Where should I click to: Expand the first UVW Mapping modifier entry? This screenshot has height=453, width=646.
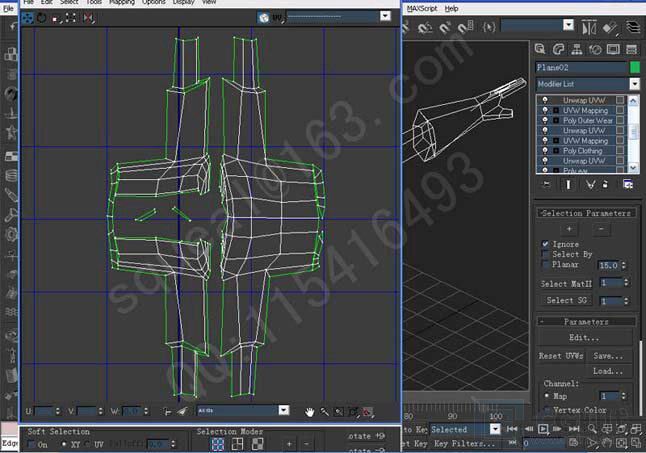pyautogui.click(x=556, y=110)
